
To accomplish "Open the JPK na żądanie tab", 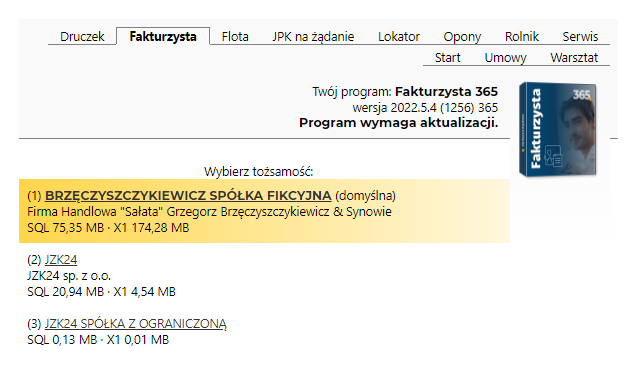I will pyautogui.click(x=313, y=37).
